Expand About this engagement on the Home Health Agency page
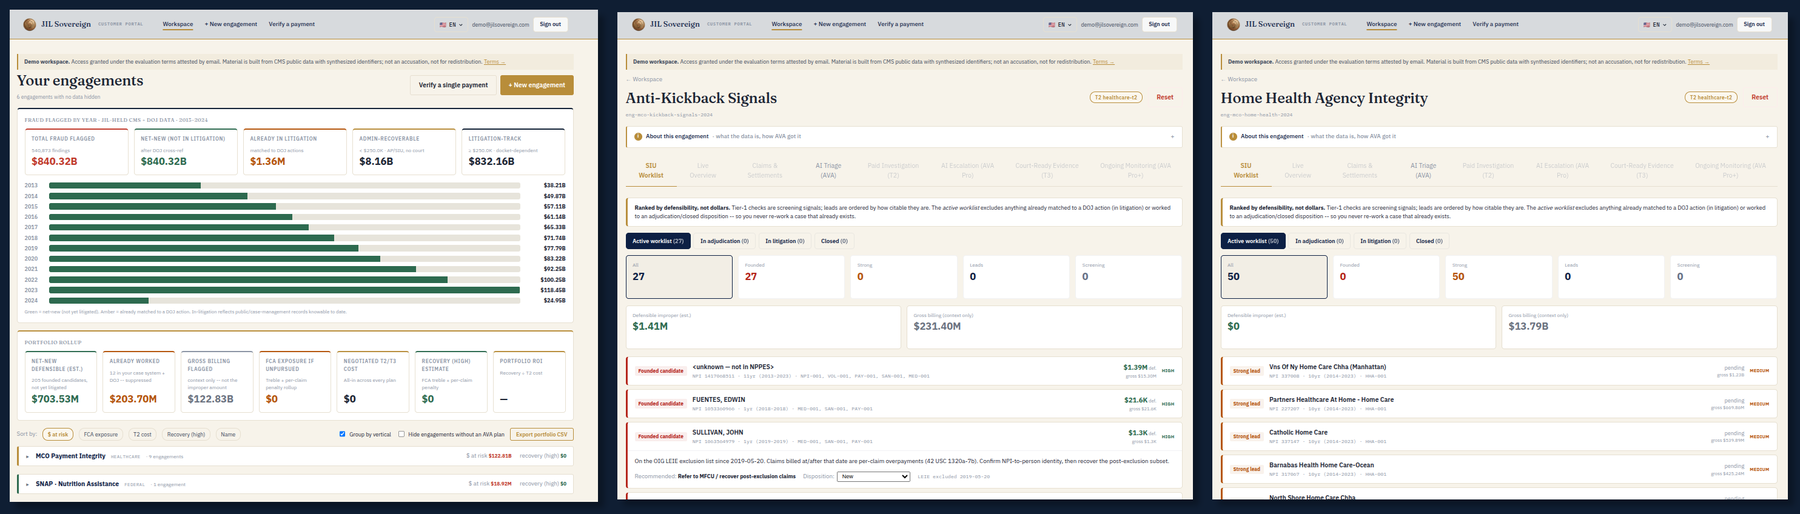 1499,136
